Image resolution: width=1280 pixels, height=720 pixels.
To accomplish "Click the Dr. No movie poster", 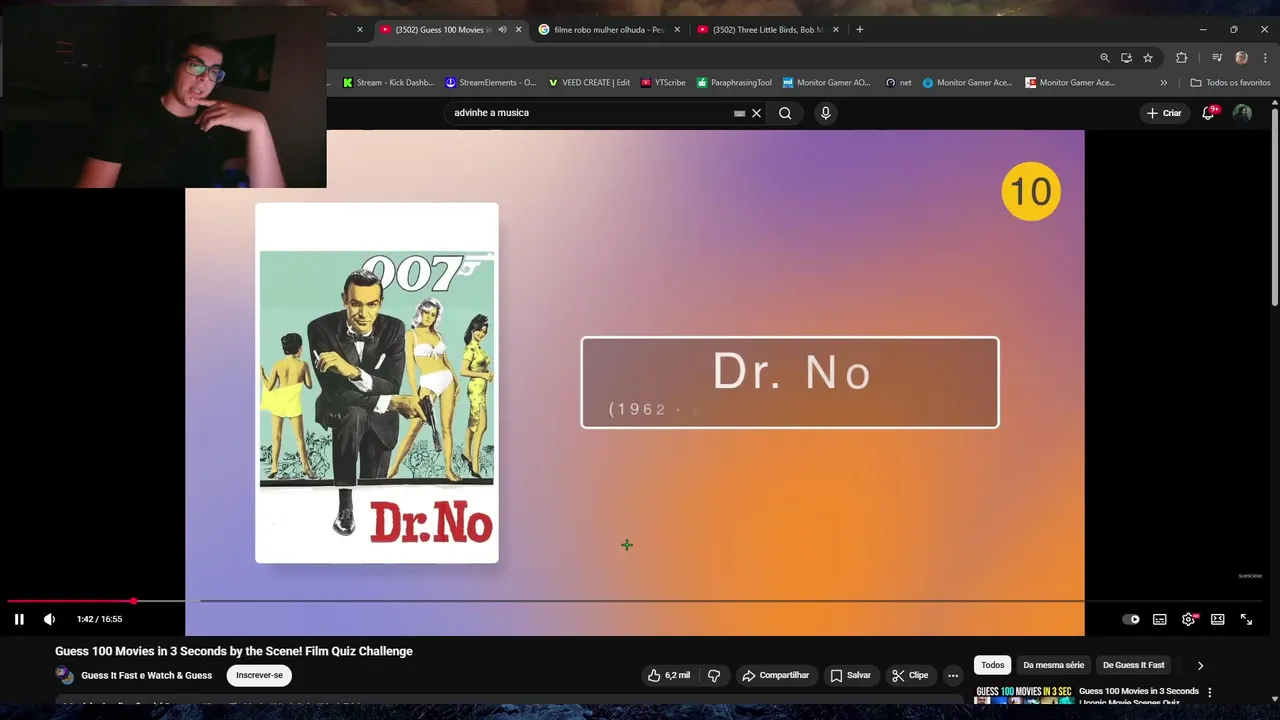I will point(377,383).
